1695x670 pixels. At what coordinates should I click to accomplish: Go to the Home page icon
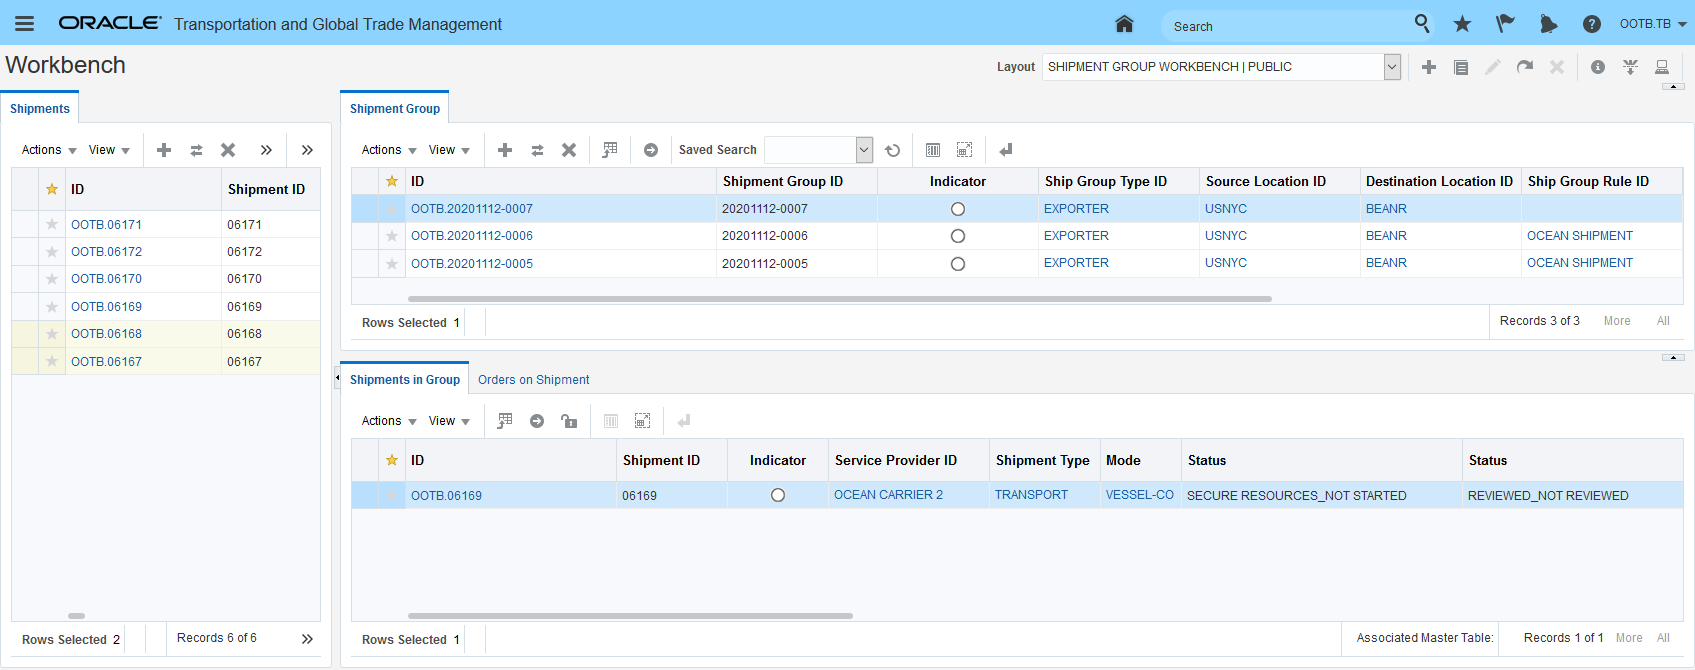coord(1124,24)
